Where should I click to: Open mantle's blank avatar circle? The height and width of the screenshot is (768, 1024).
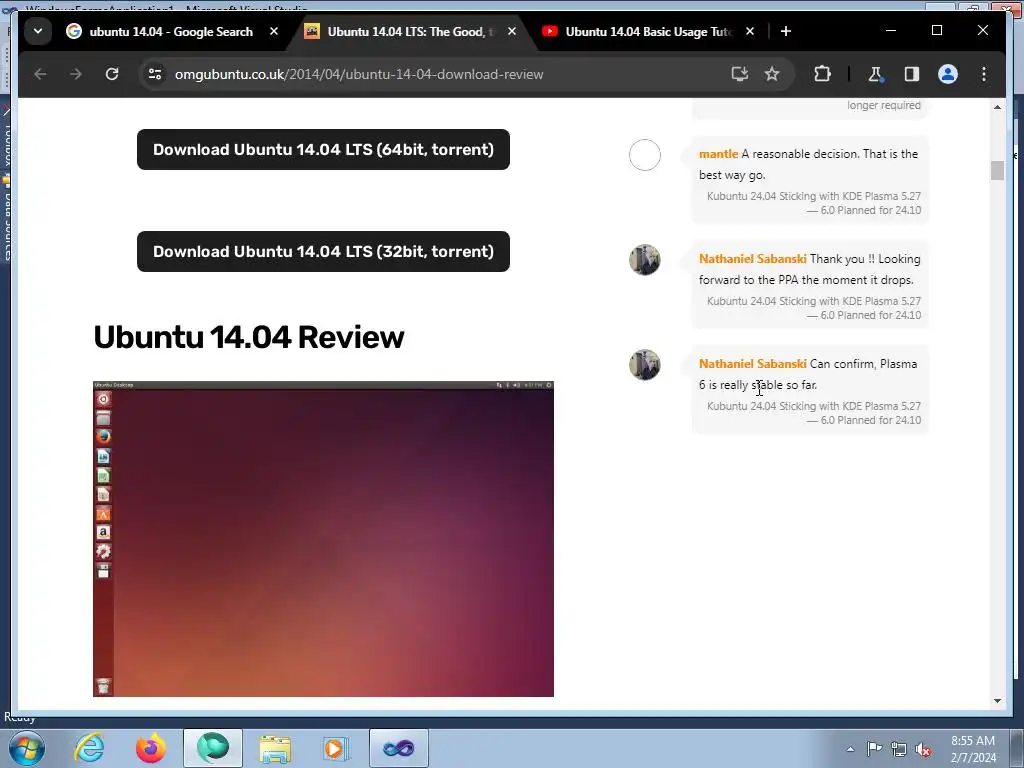pos(645,155)
